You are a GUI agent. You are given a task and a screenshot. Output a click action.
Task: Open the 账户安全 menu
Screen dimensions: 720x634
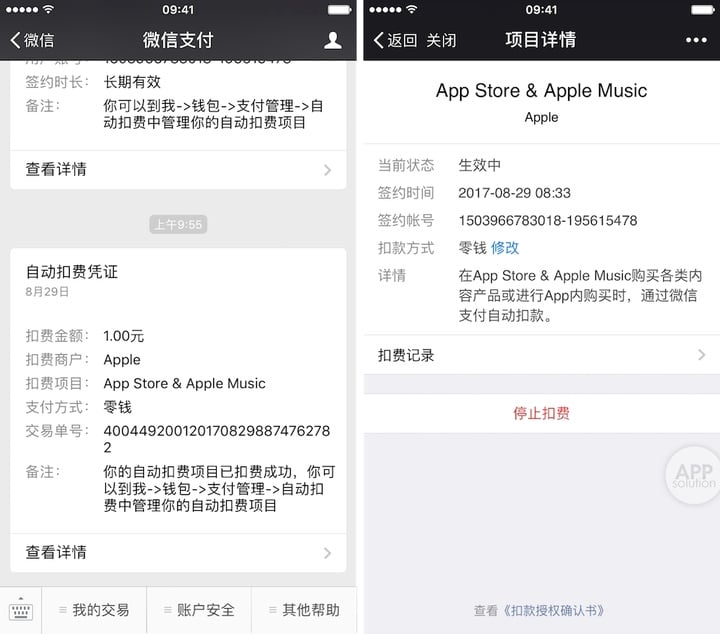199,610
